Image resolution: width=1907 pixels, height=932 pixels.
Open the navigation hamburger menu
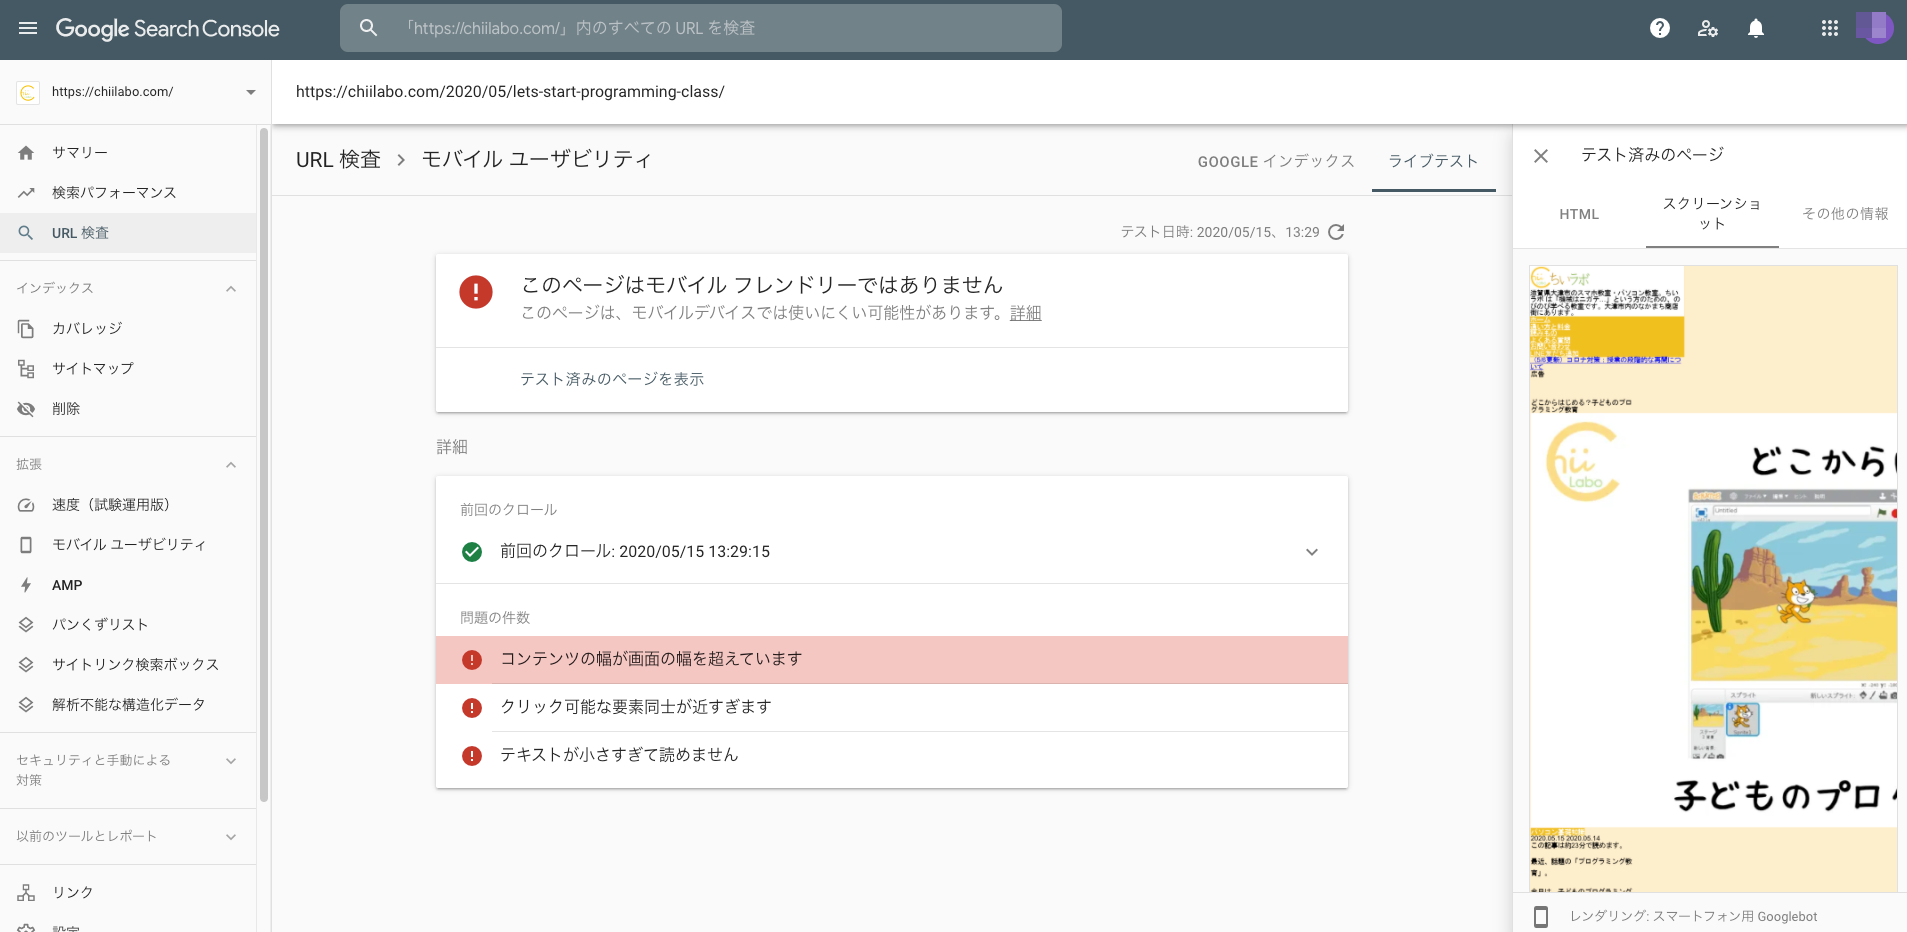28,28
